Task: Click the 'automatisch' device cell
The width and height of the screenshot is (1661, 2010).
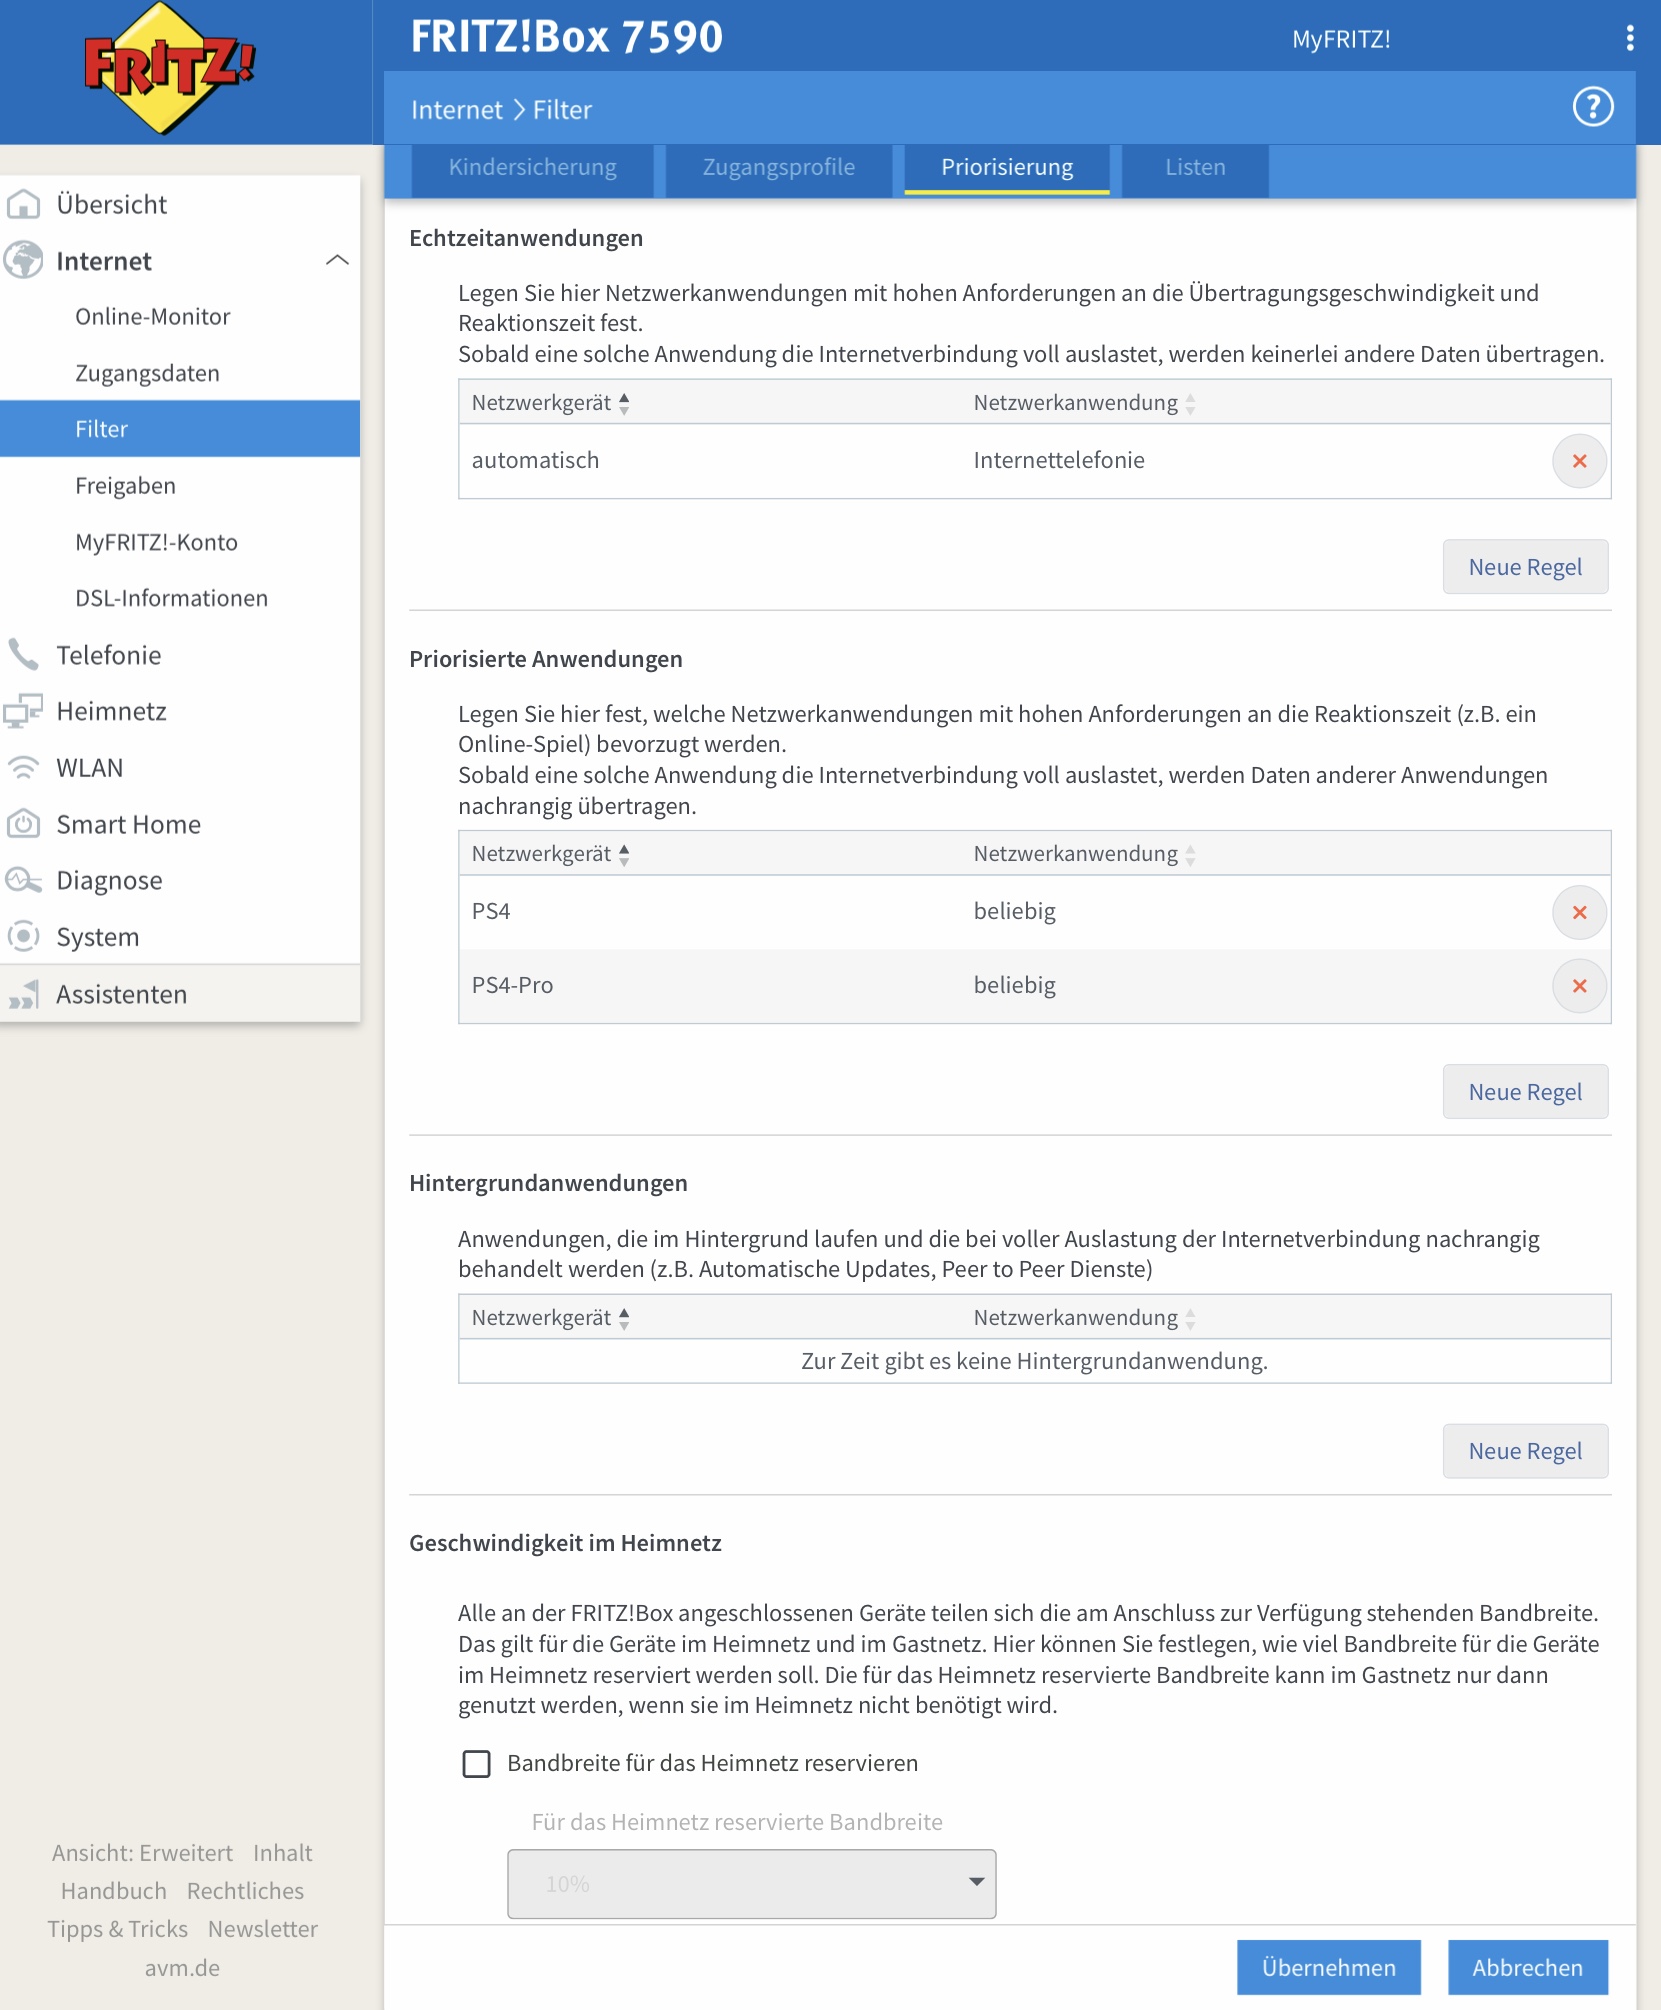Action: pyautogui.click(x=535, y=461)
